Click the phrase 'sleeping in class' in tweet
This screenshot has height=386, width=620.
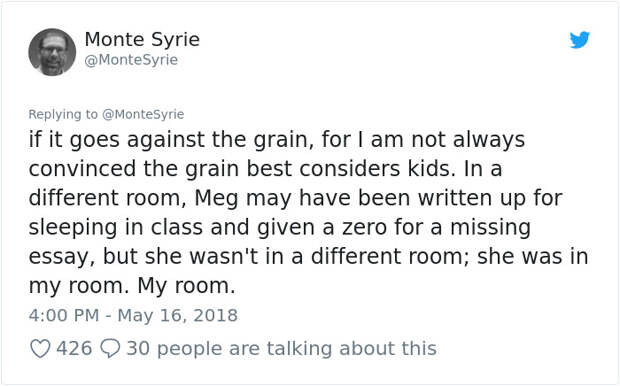coord(116,227)
